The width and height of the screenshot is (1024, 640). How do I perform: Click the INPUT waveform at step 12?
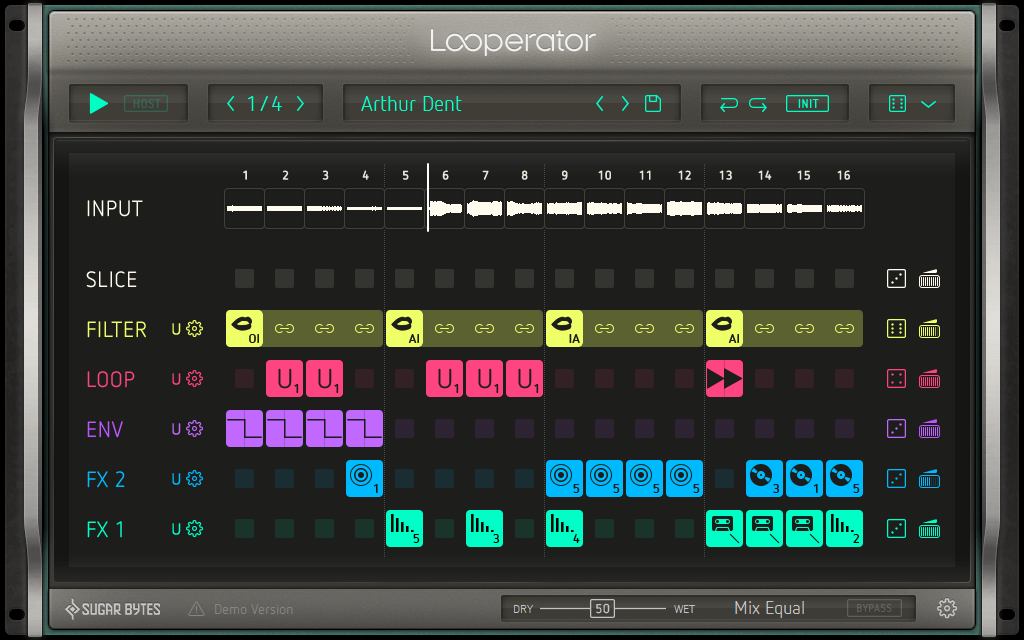point(684,208)
